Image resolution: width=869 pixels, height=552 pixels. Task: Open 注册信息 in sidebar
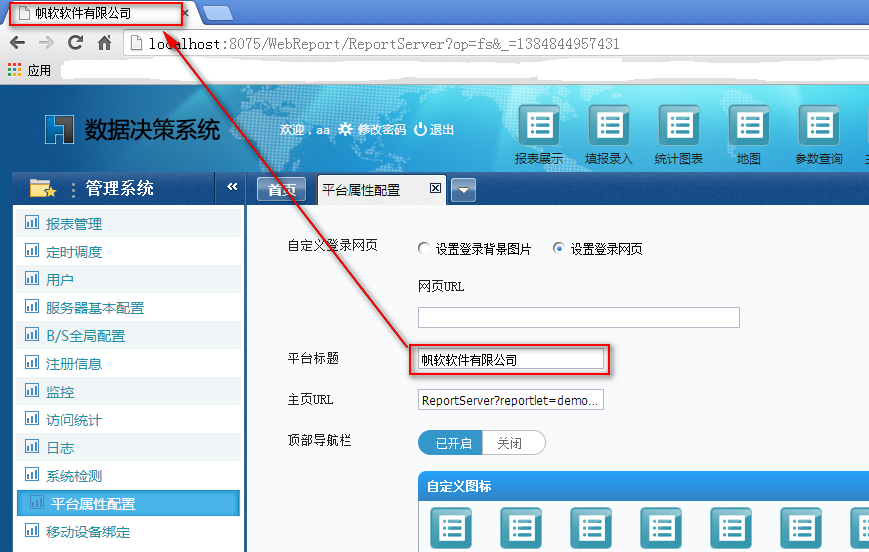coord(129,364)
